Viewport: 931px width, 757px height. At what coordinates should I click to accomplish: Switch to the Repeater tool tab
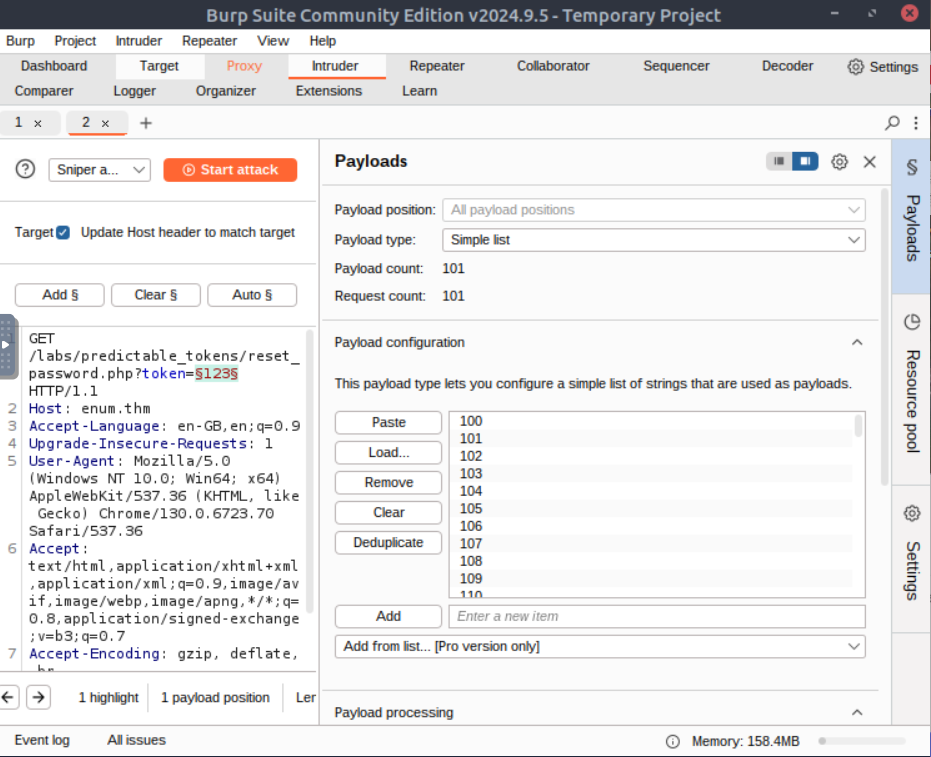click(437, 66)
